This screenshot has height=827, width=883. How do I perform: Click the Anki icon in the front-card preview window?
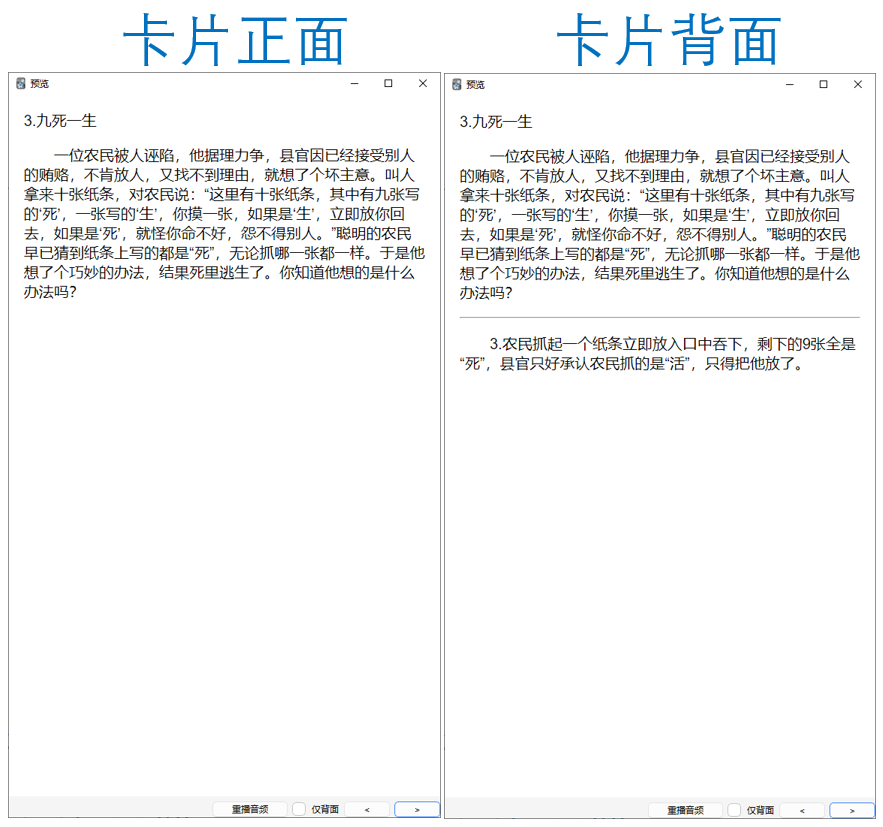click(21, 83)
